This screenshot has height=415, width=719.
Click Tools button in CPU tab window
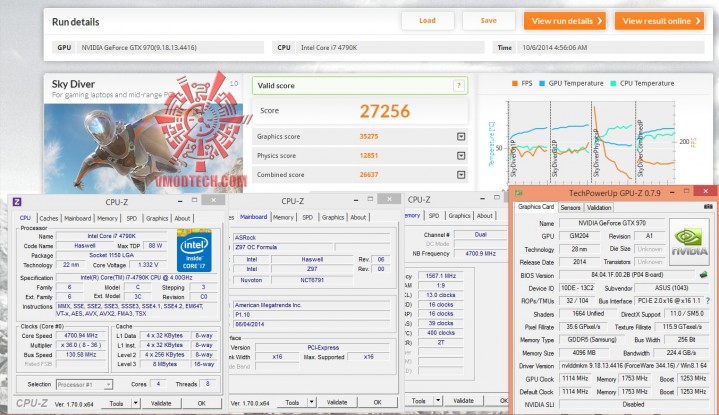point(116,403)
